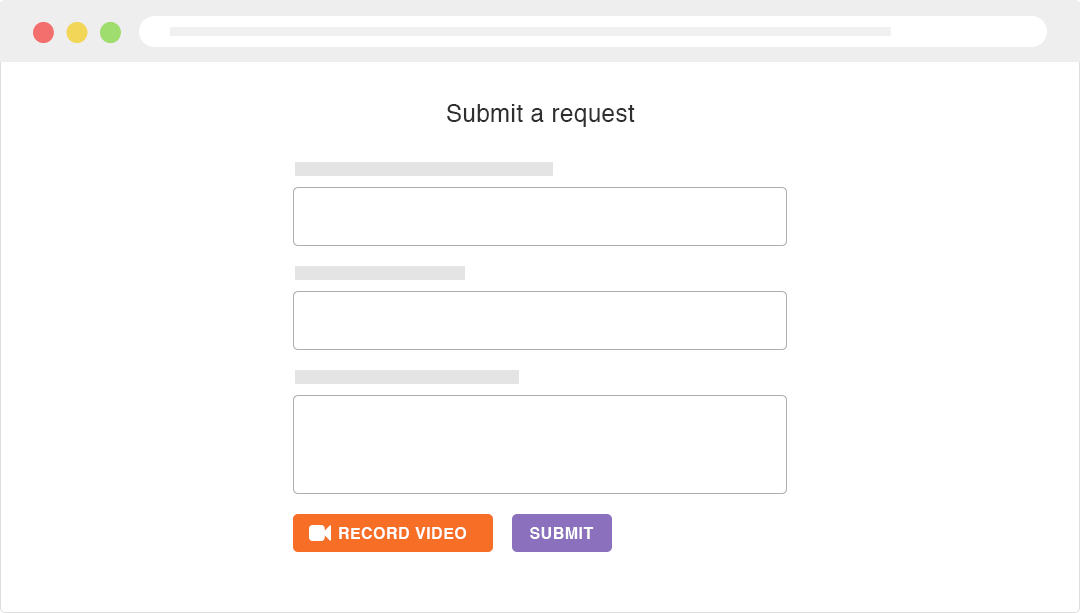Minimize the window using the yellow button
This screenshot has height=613, width=1080.
(77, 32)
